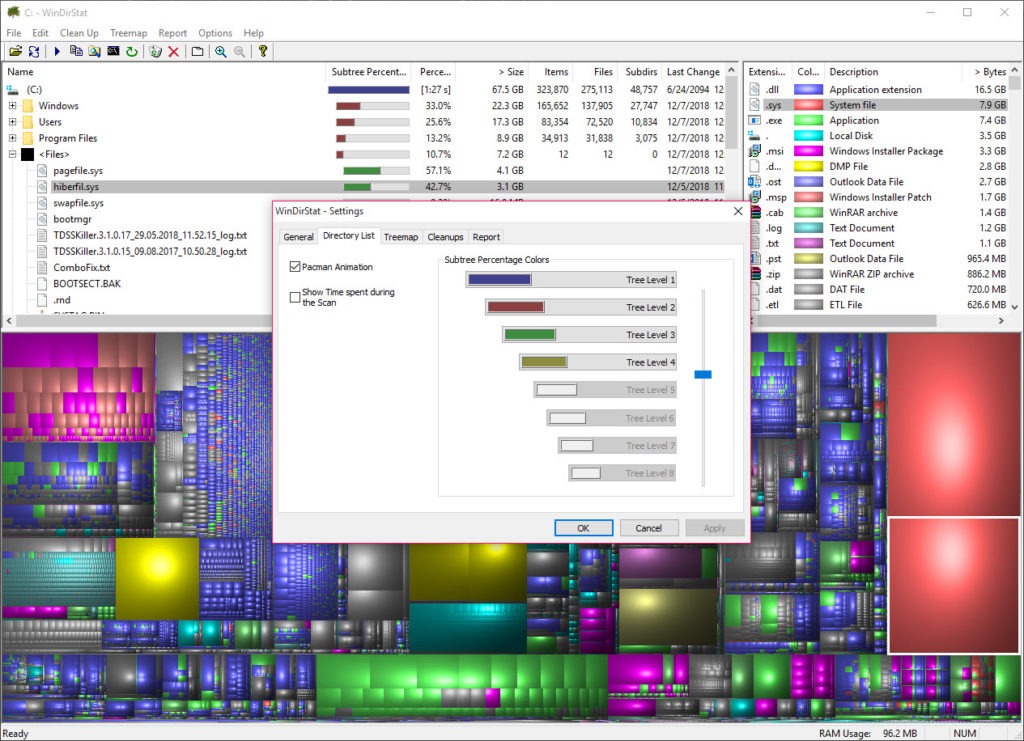
Task: Click the .exe file type icon
Action: pos(755,120)
